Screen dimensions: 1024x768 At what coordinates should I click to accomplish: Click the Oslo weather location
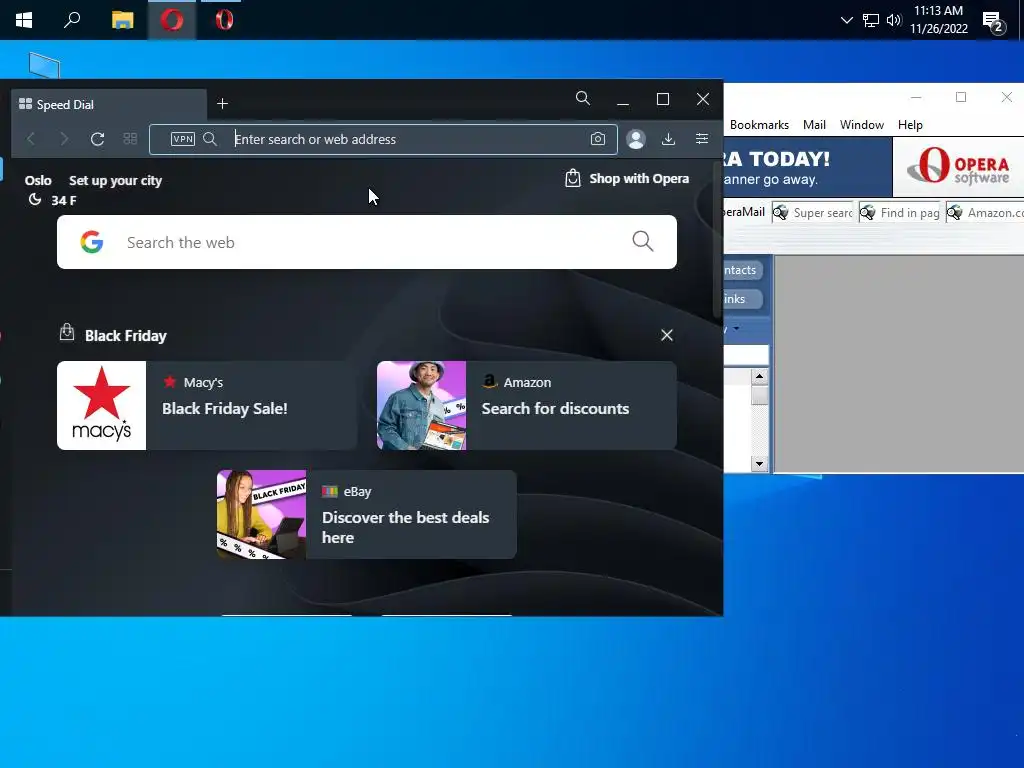coord(38,180)
